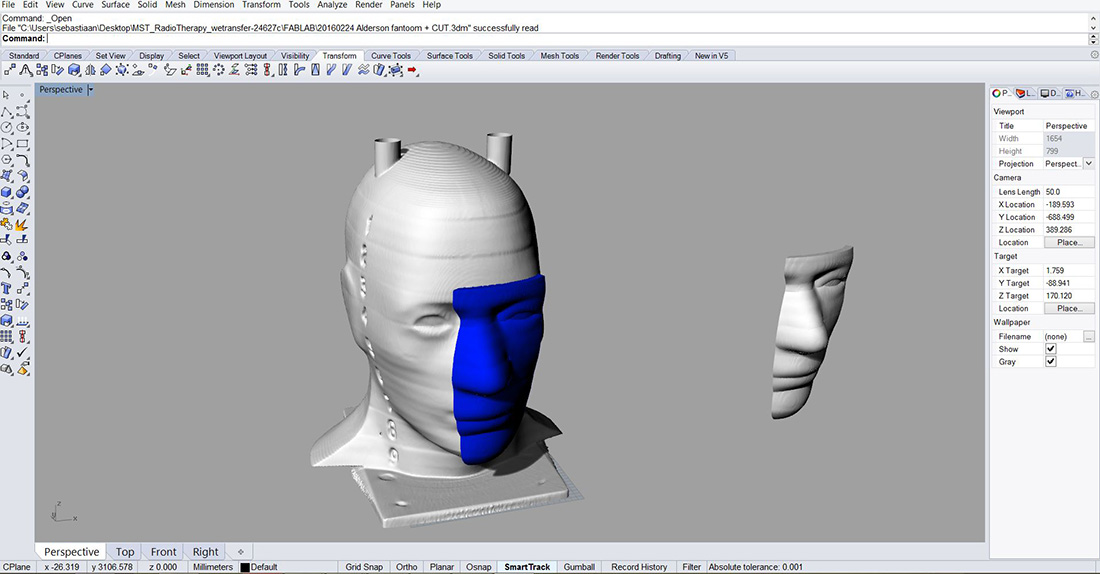Image resolution: width=1100 pixels, height=574 pixels.
Task: Select the Box solid tool in sidebar
Action: (x=6, y=191)
